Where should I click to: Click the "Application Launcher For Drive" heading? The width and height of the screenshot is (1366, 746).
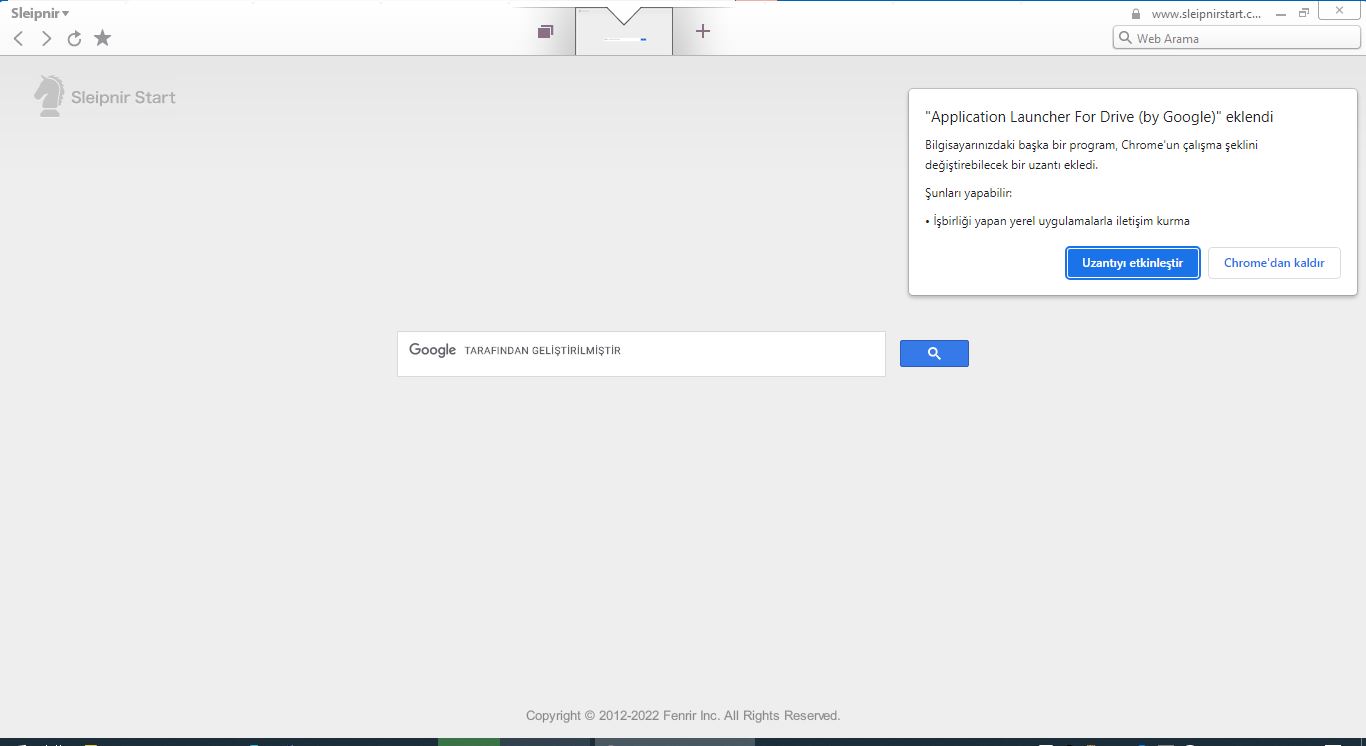tap(1099, 117)
